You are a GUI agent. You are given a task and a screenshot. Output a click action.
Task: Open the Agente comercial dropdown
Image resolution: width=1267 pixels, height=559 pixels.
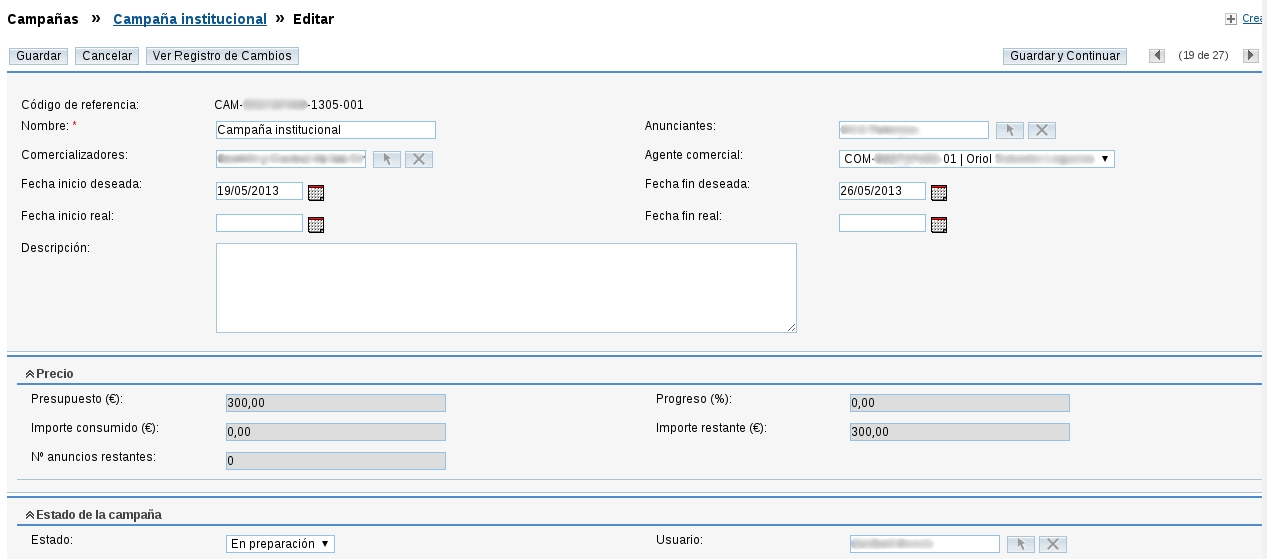[977, 159]
